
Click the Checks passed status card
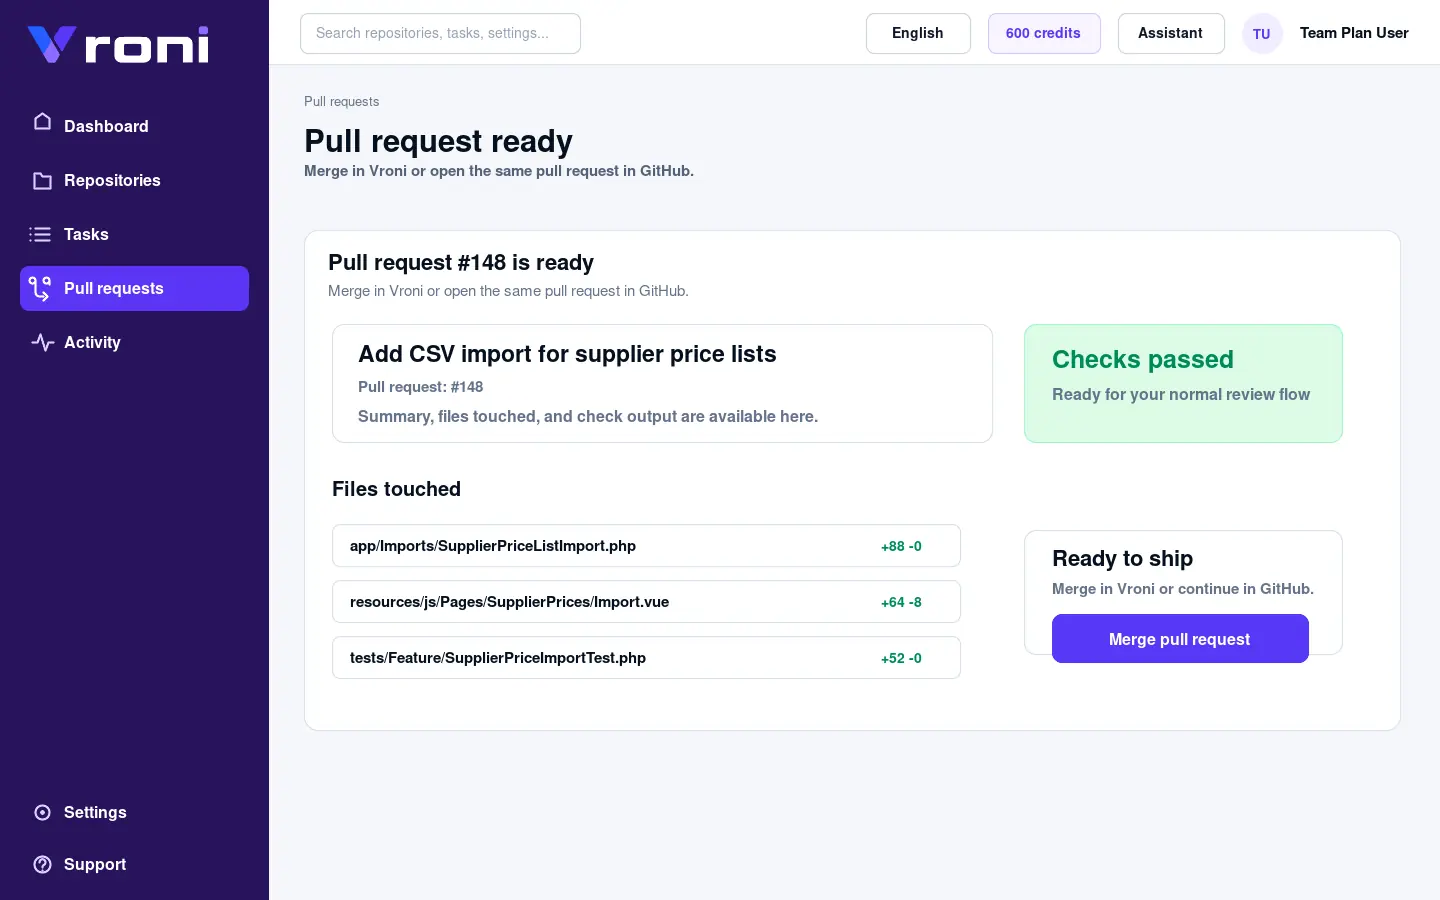tap(1183, 383)
